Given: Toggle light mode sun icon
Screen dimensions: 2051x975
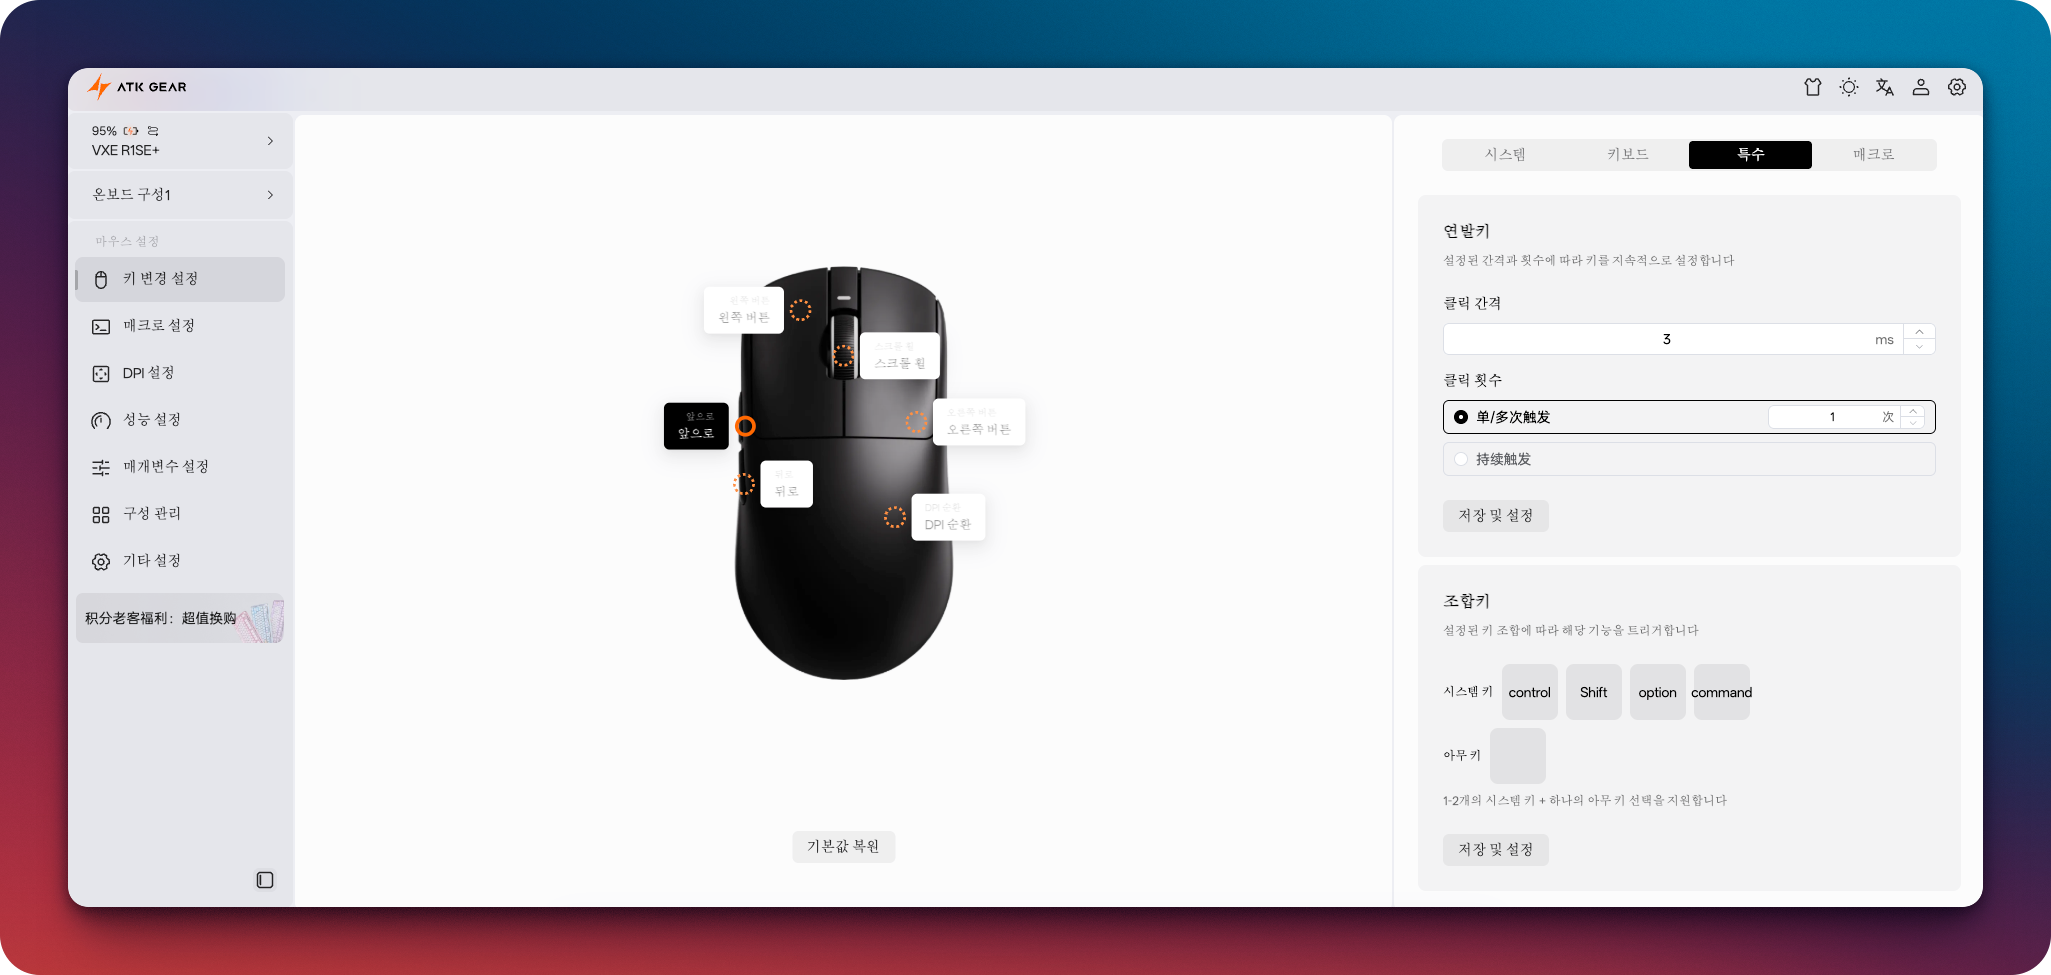Looking at the screenshot, I should [1848, 87].
